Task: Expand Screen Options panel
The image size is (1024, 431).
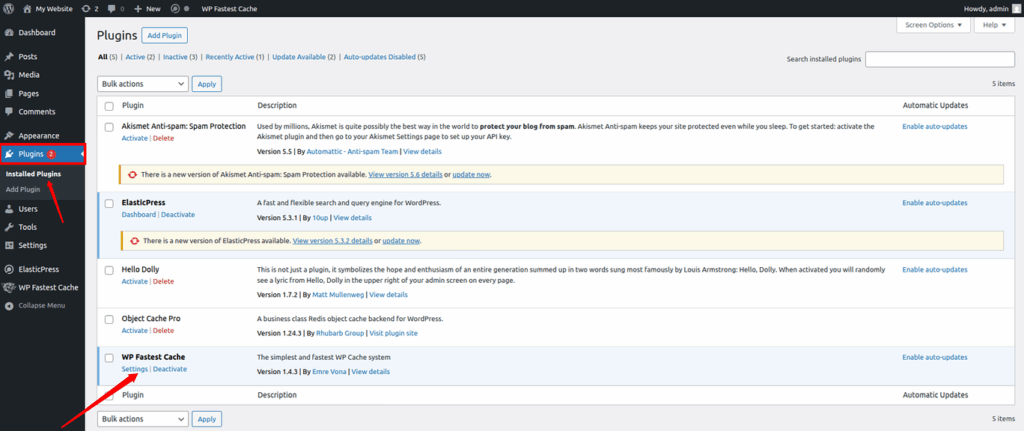Action: point(933,25)
